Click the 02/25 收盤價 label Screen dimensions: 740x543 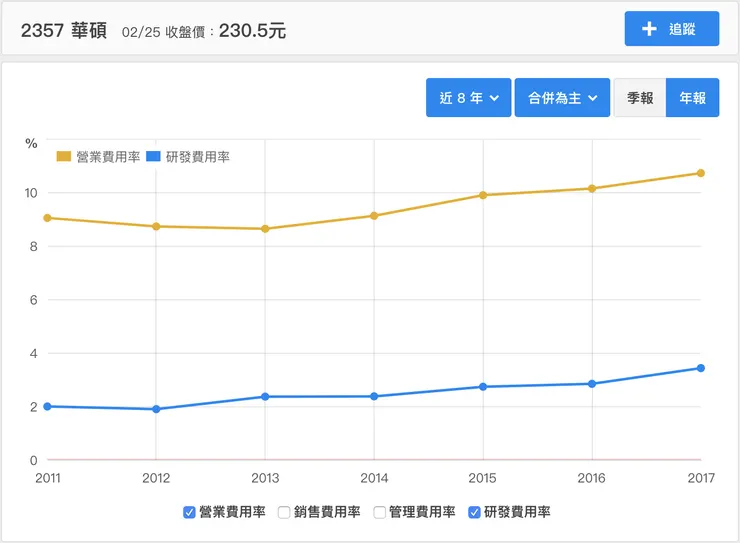pos(168,32)
